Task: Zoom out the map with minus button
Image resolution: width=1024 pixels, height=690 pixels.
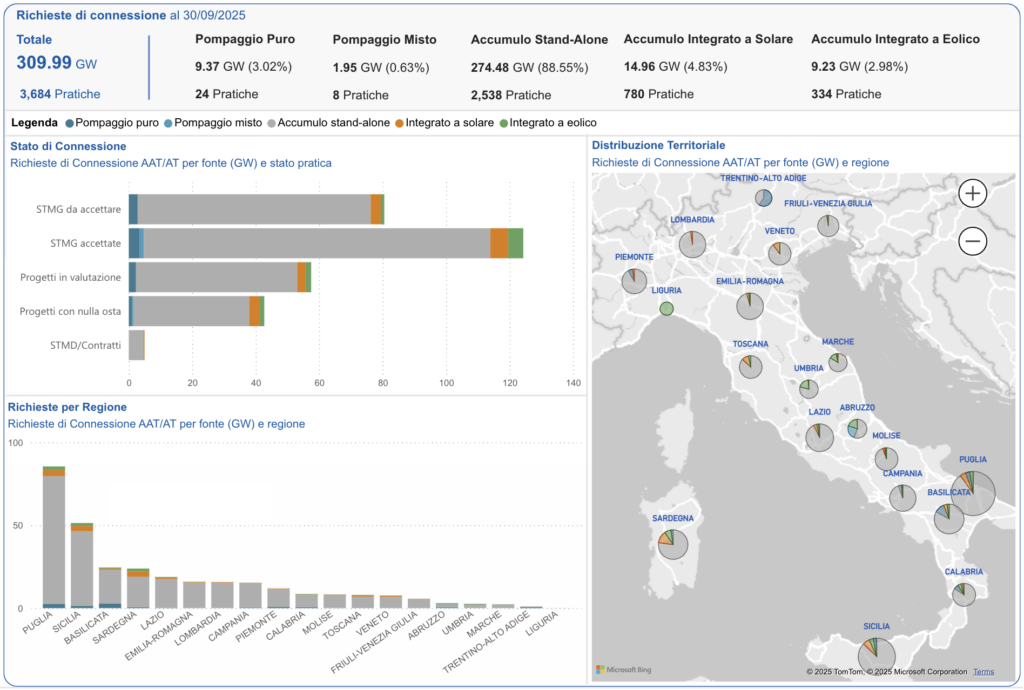Action: pos(972,241)
